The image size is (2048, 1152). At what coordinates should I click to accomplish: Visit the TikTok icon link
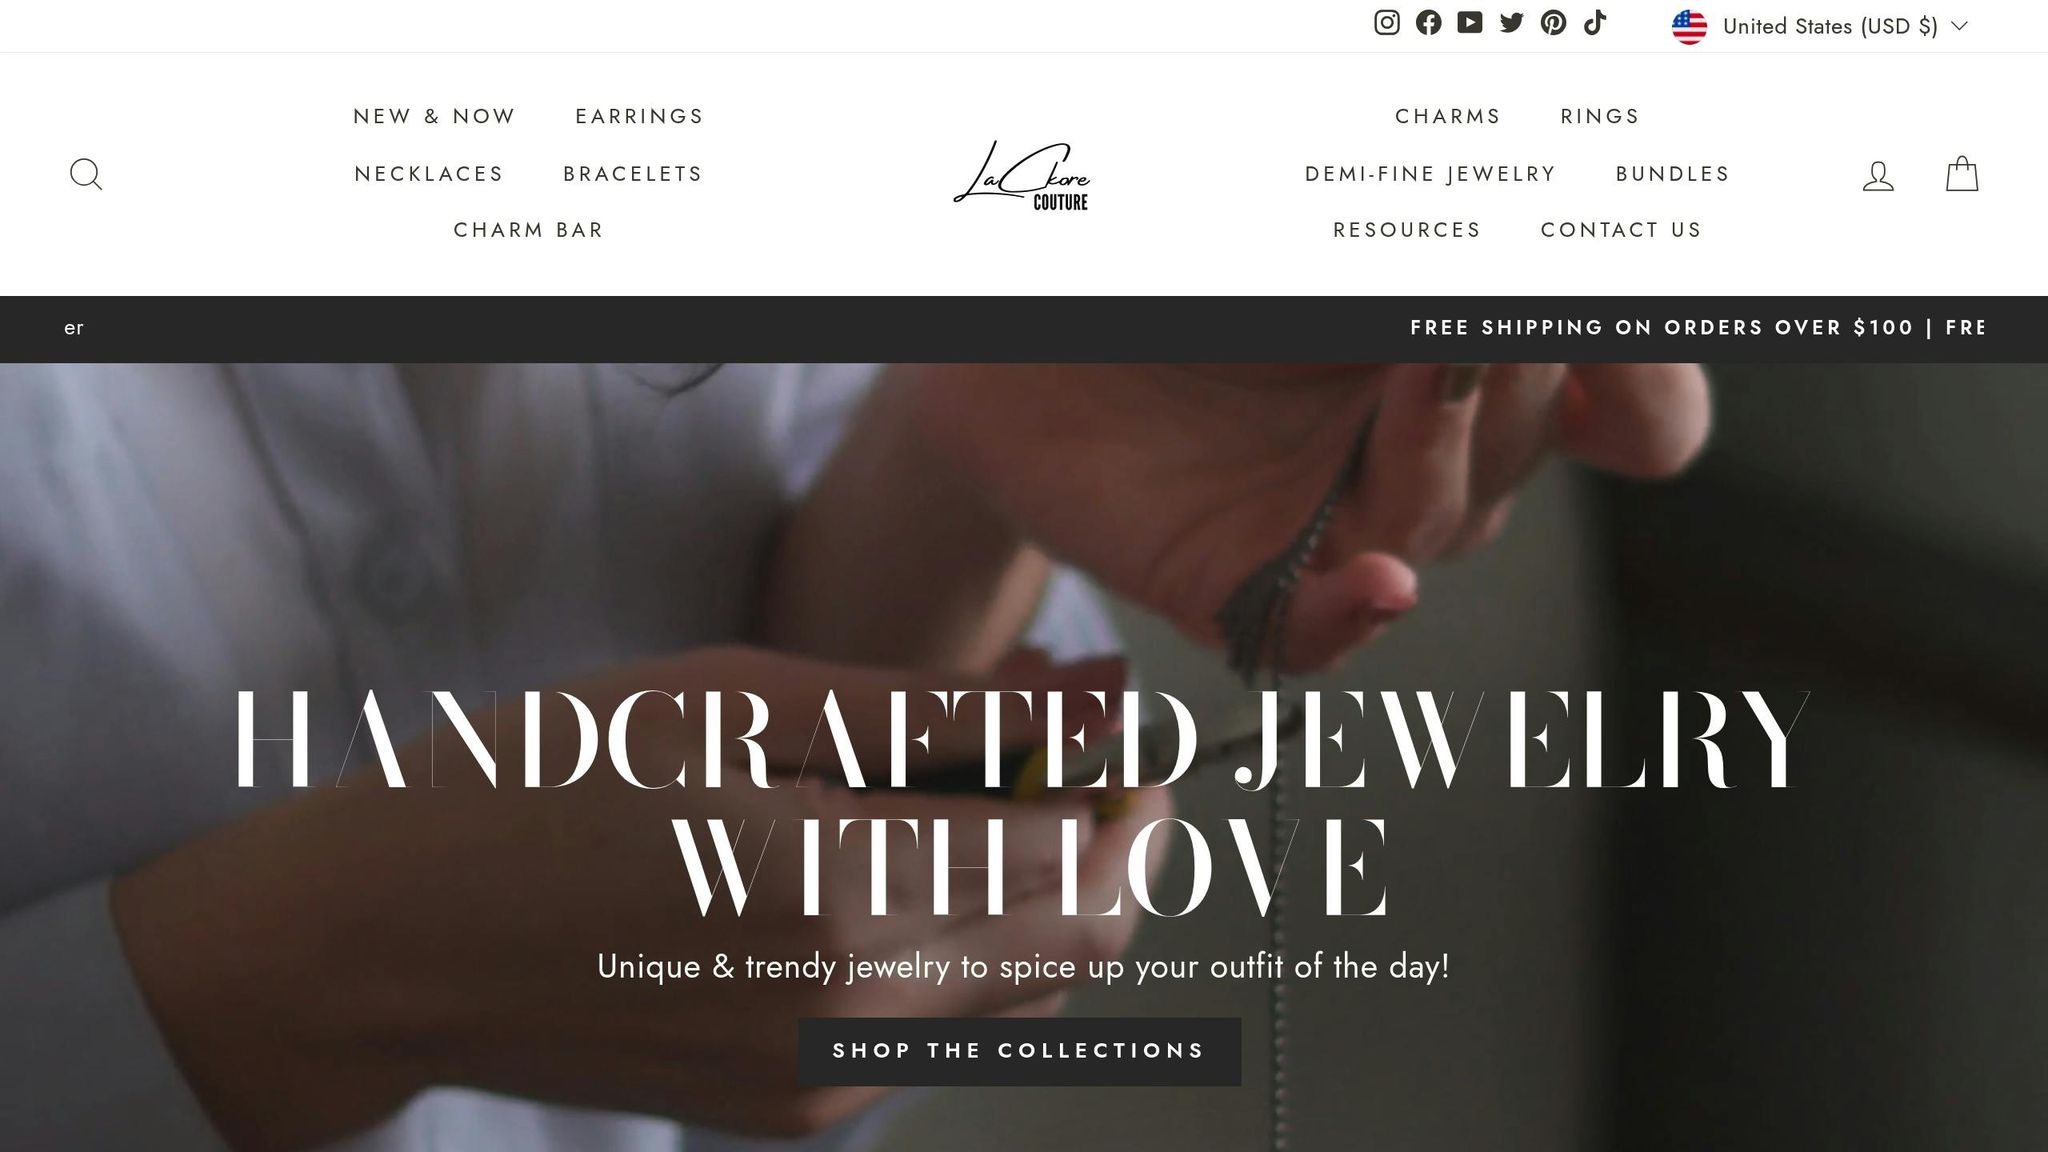point(1595,23)
